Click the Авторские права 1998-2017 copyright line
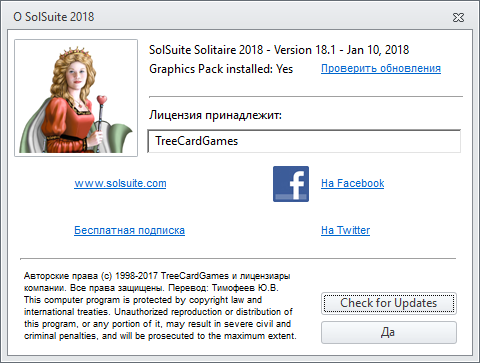Image resolution: width=480 pixels, height=363 pixels. click(x=157, y=276)
